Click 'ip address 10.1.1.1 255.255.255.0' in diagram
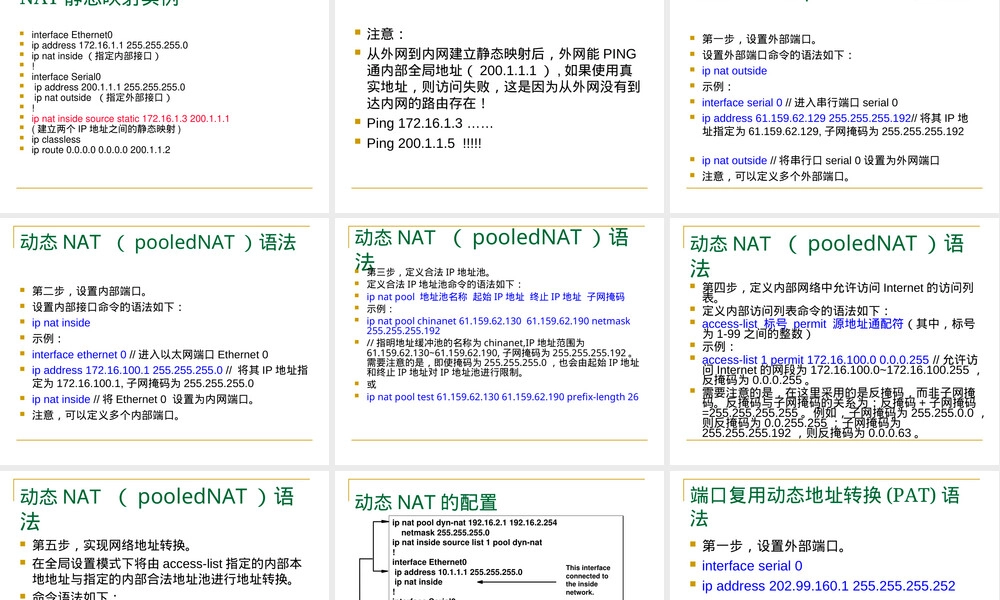Viewport: 1000px width, 600px height. pos(459,573)
